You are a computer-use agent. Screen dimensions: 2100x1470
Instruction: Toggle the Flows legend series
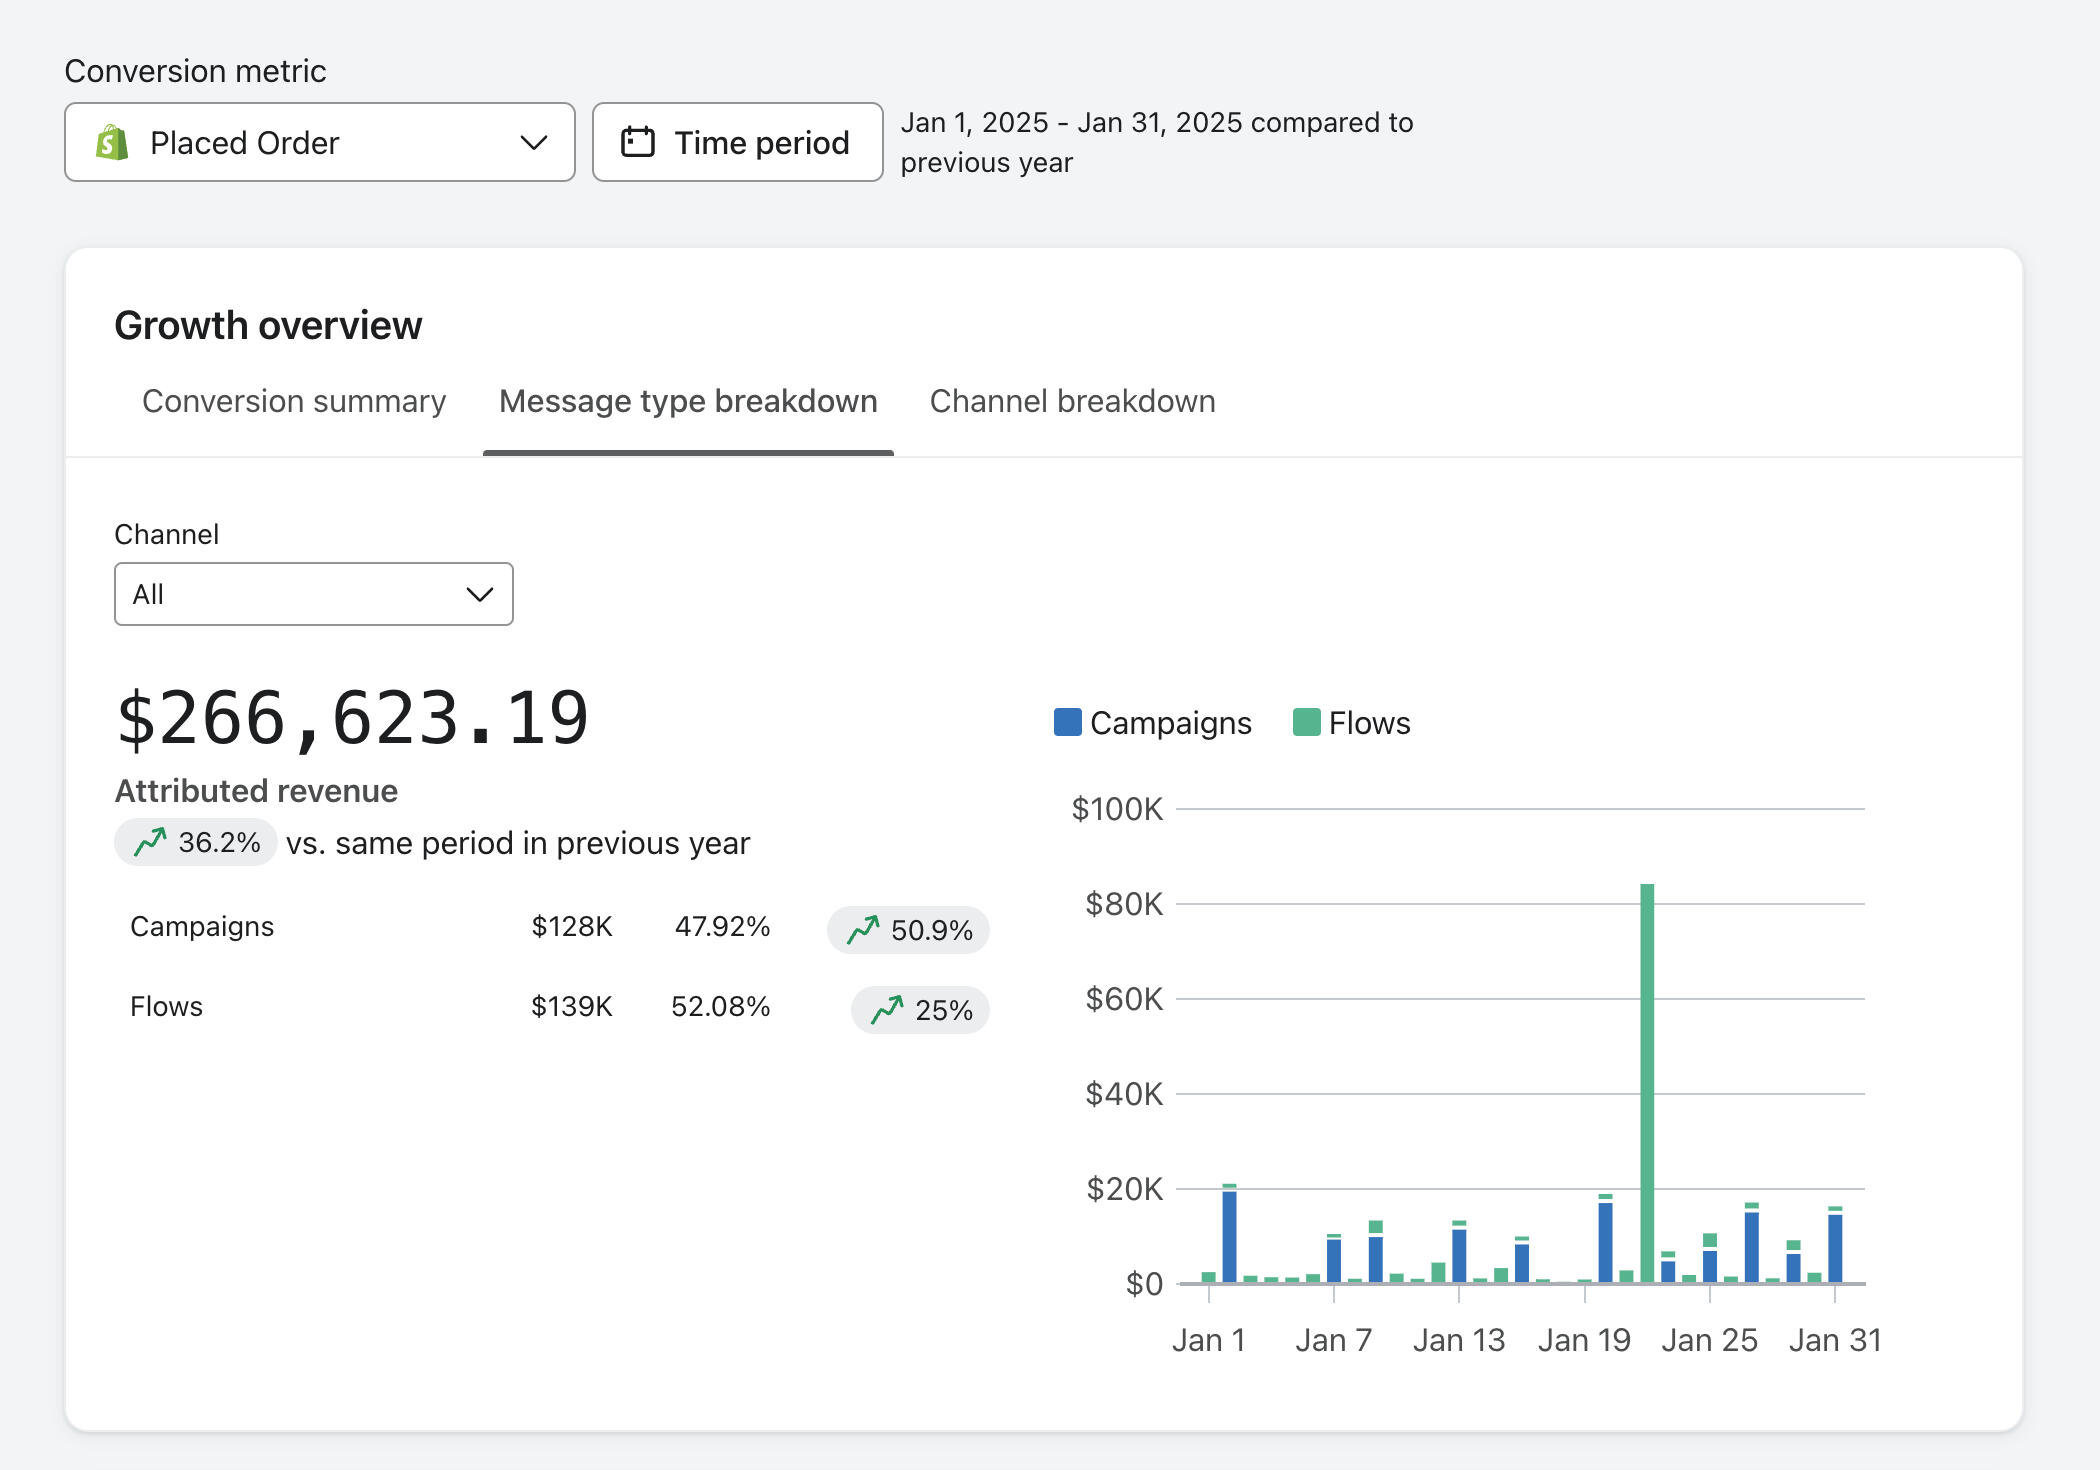point(1368,723)
